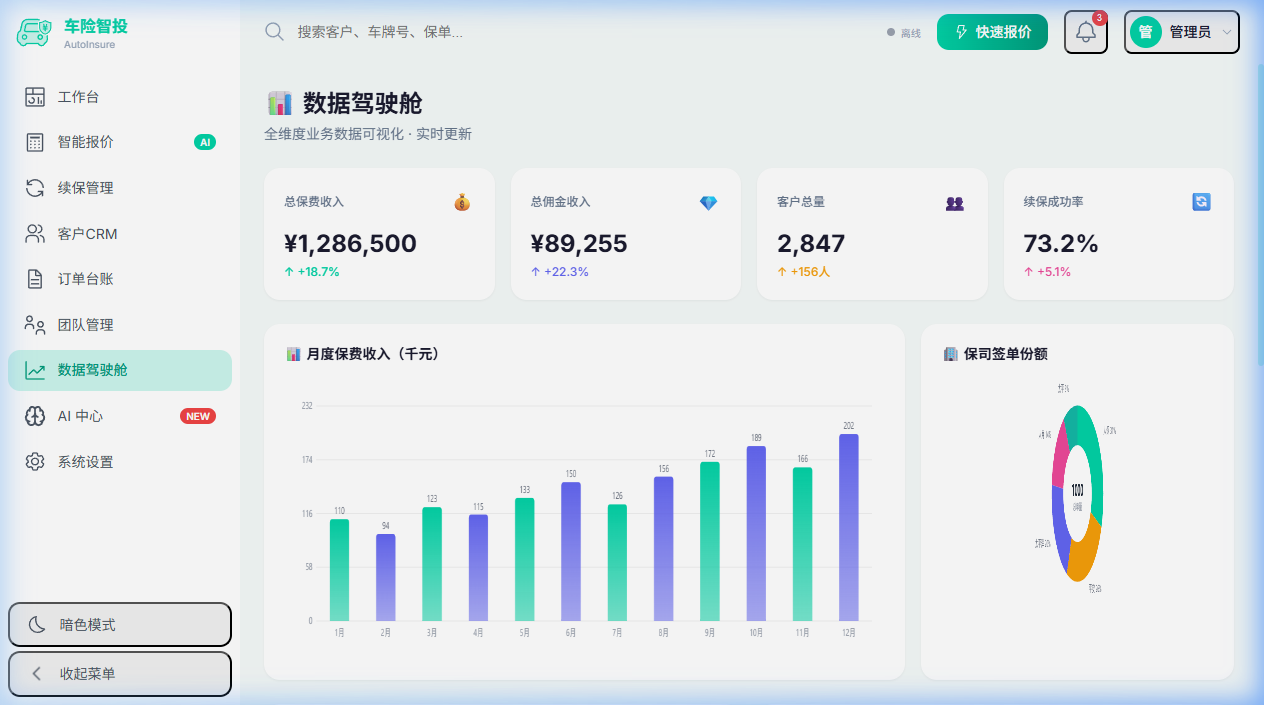Collapse the sidebar via 收起菜单
The width and height of the screenshot is (1264, 705).
coord(119,674)
